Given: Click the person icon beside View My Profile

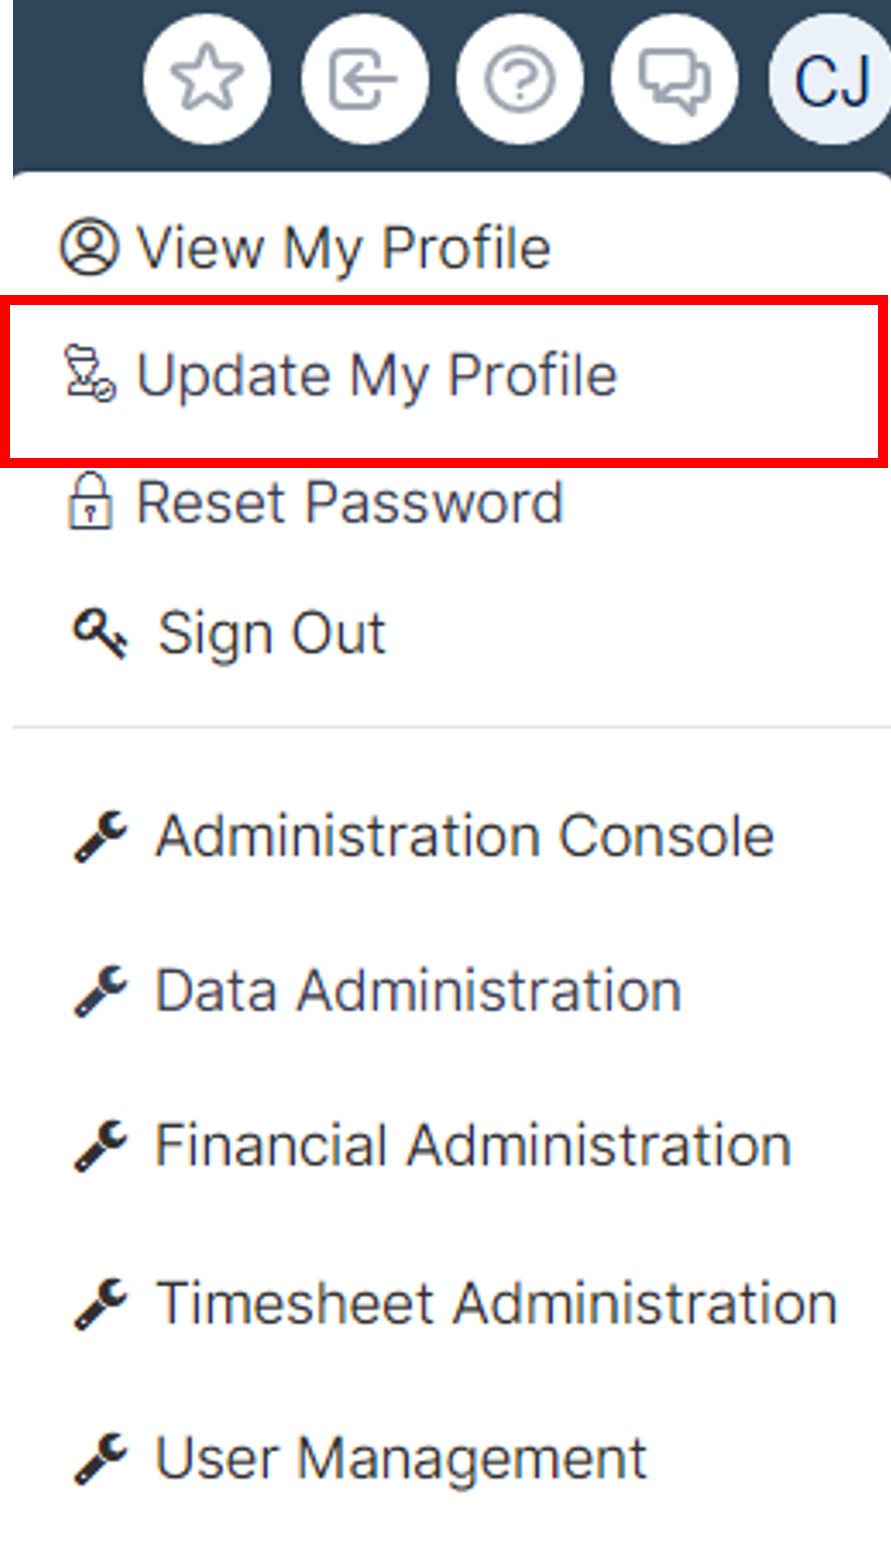Looking at the screenshot, I should pos(89,247).
